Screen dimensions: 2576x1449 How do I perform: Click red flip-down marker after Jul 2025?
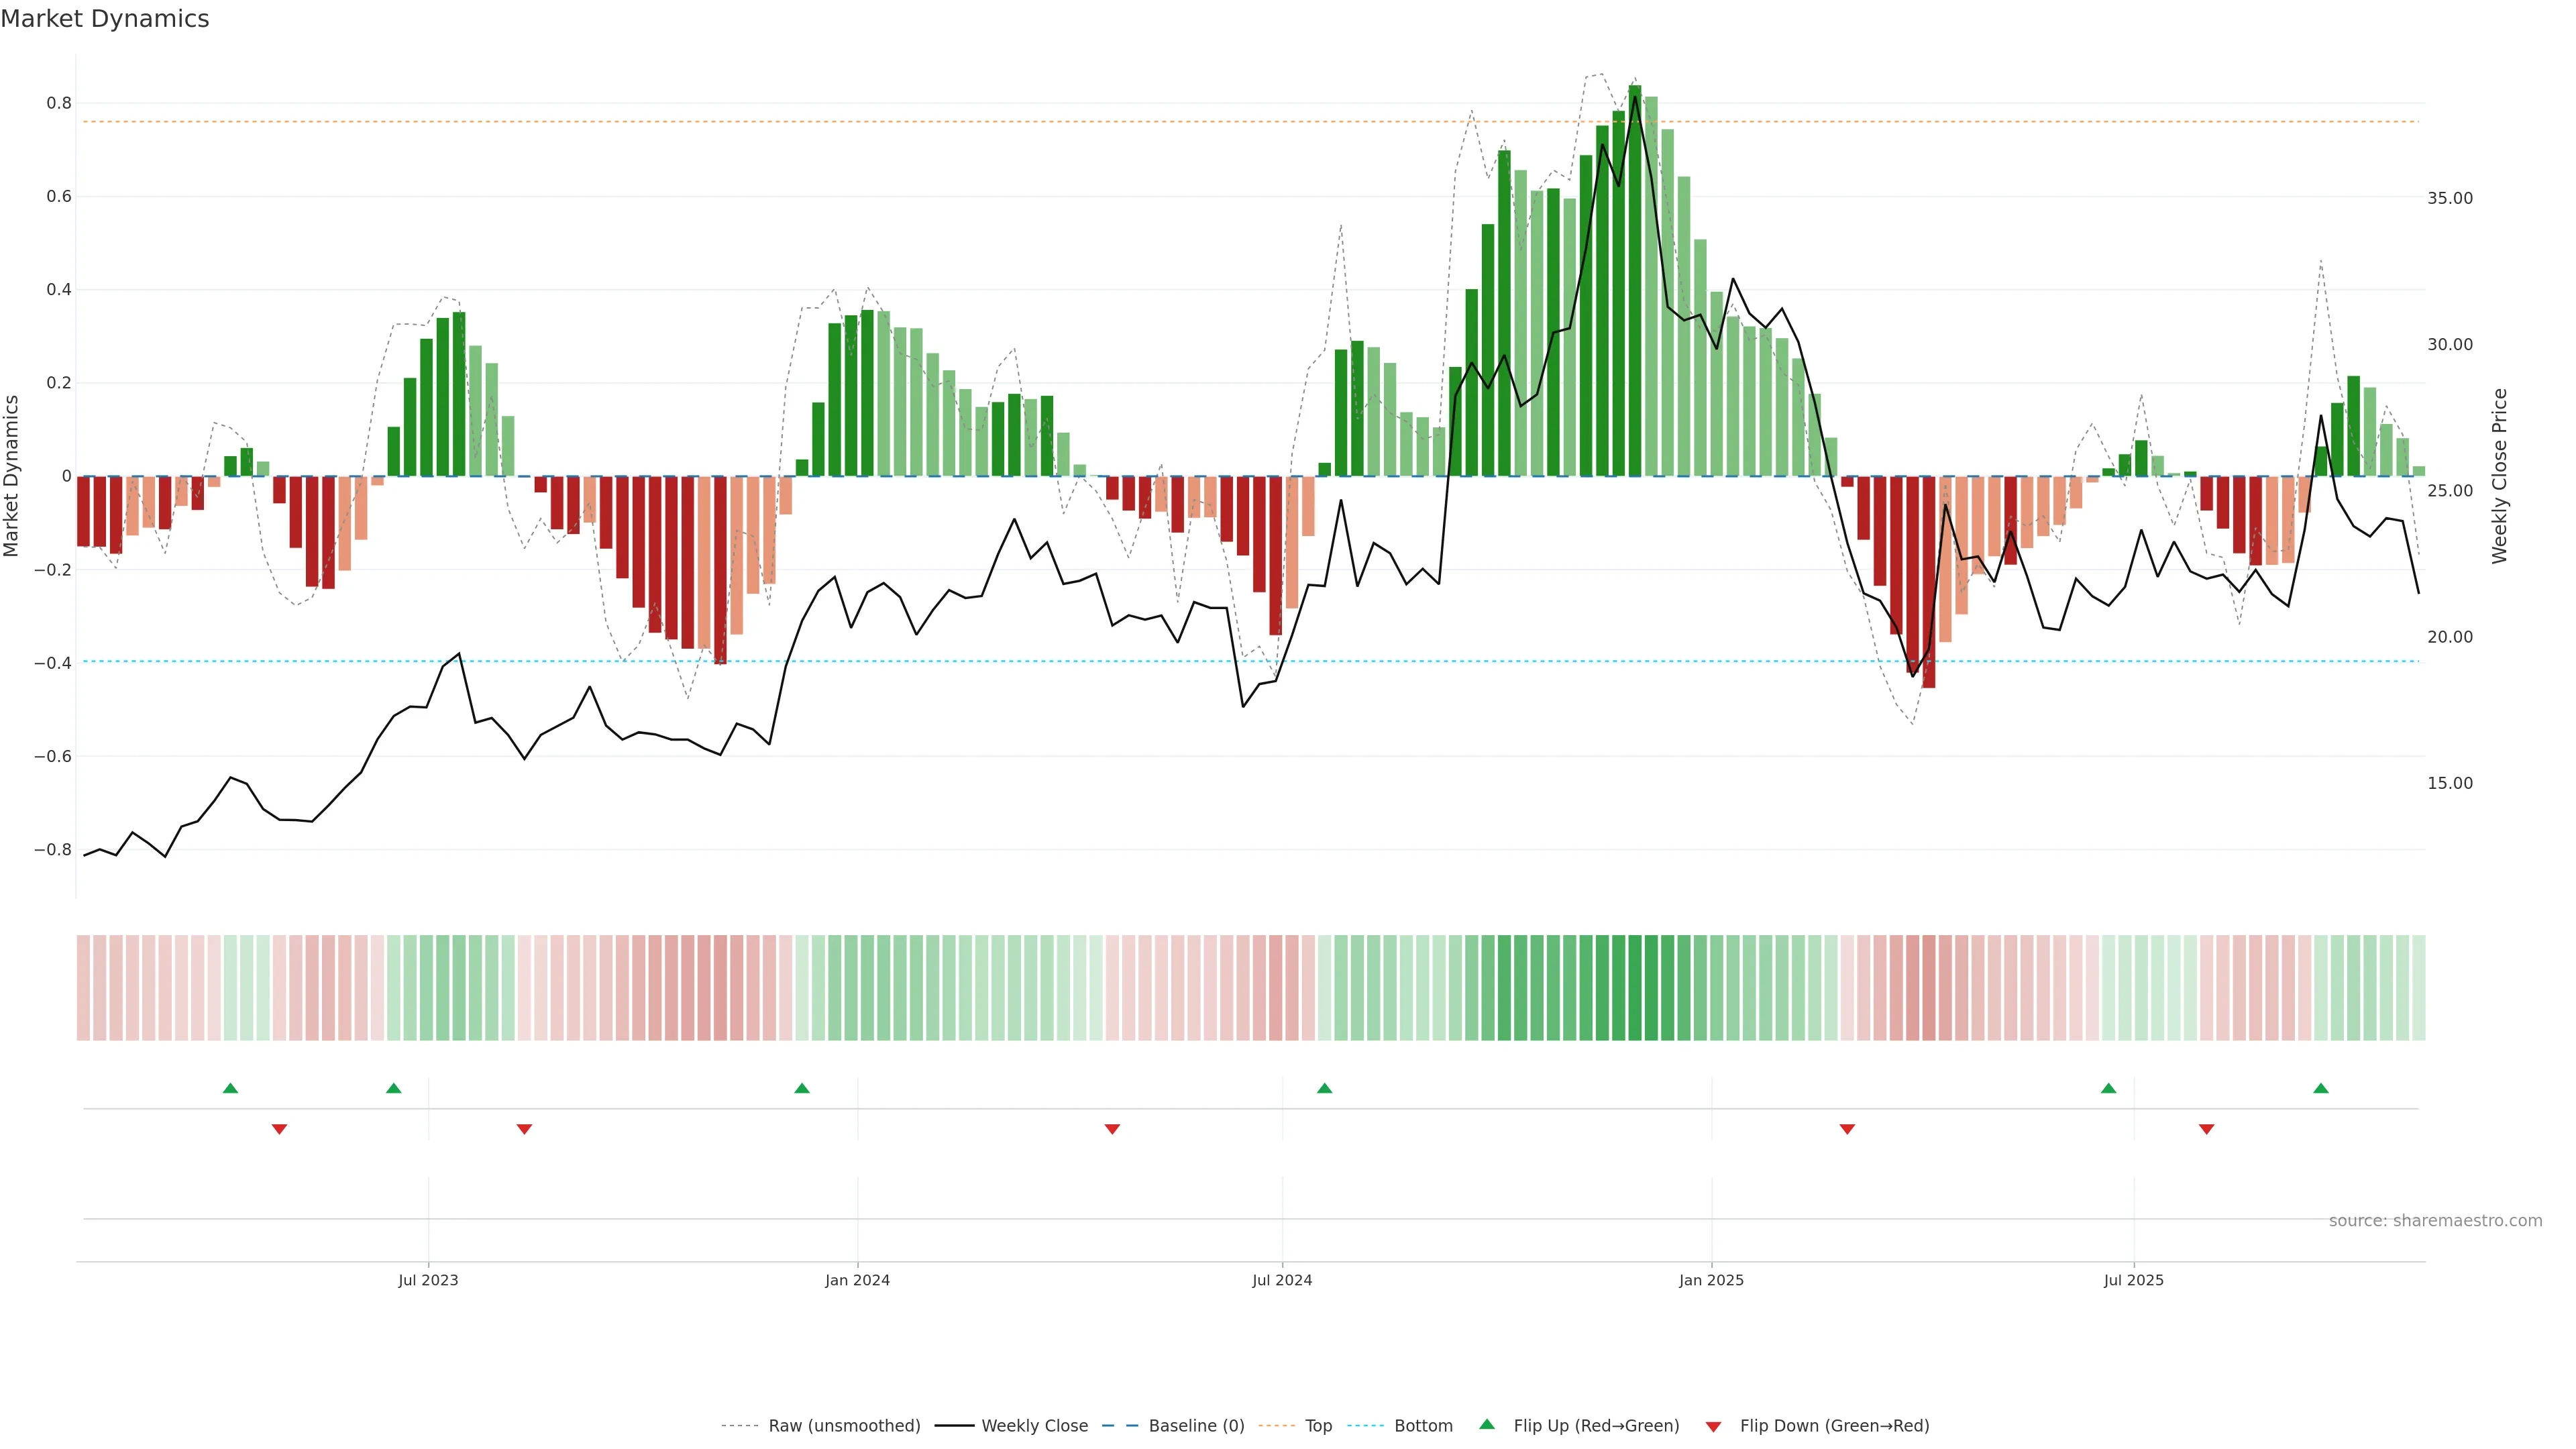click(x=2207, y=1129)
